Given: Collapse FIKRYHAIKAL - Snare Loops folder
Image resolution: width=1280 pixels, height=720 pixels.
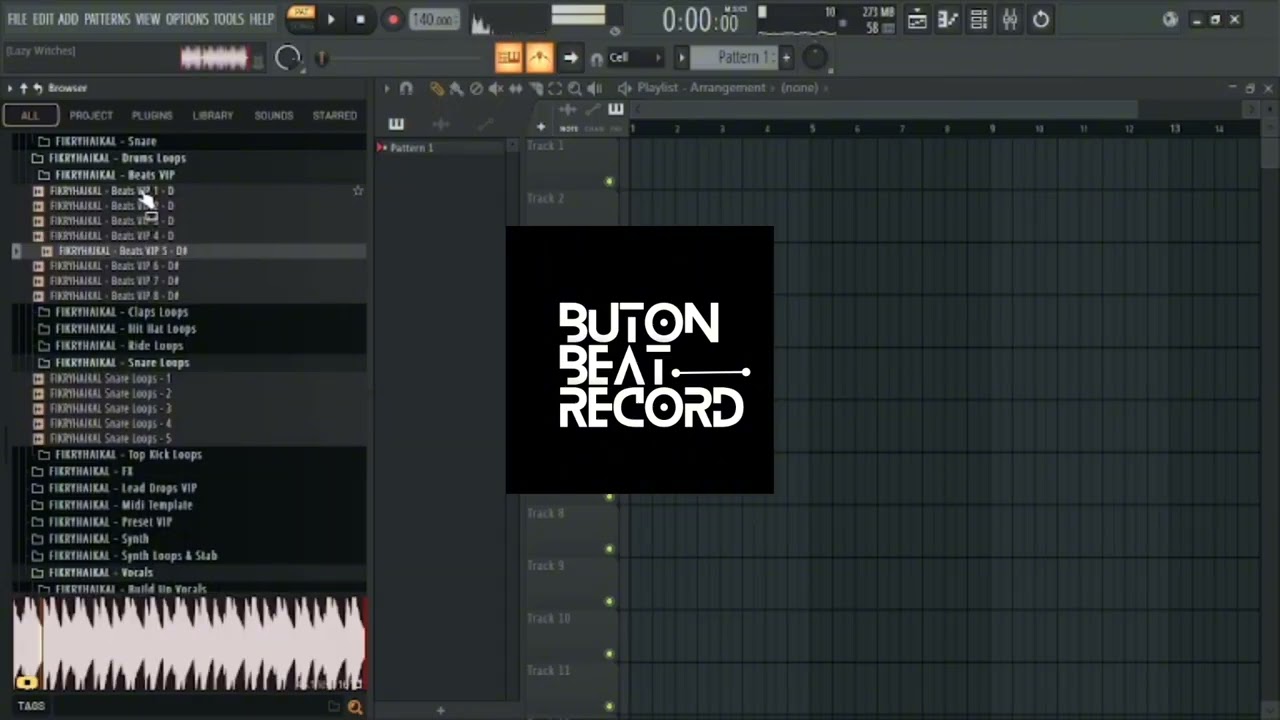Looking at the screenshot, I should tap(122, 363).
